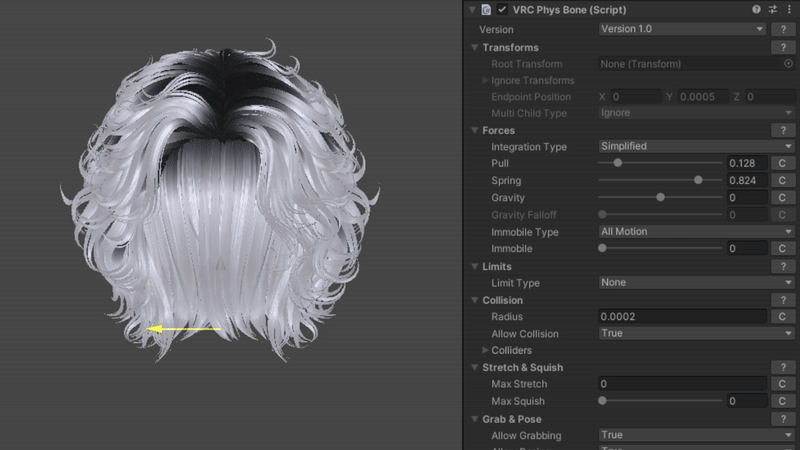Screen dimensions: 800x450
Task: Open the Root Transform object picker
Action: (x=788, y=64)
